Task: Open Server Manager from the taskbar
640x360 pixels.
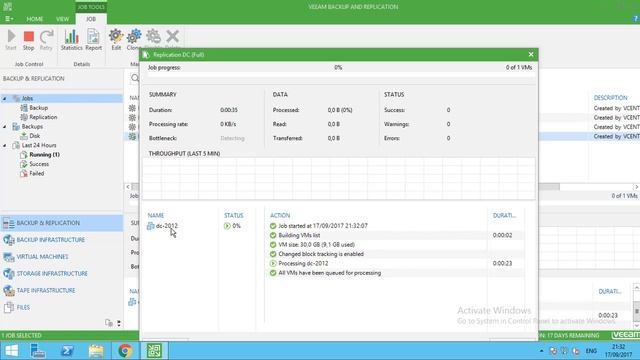Action: [38, 351]
